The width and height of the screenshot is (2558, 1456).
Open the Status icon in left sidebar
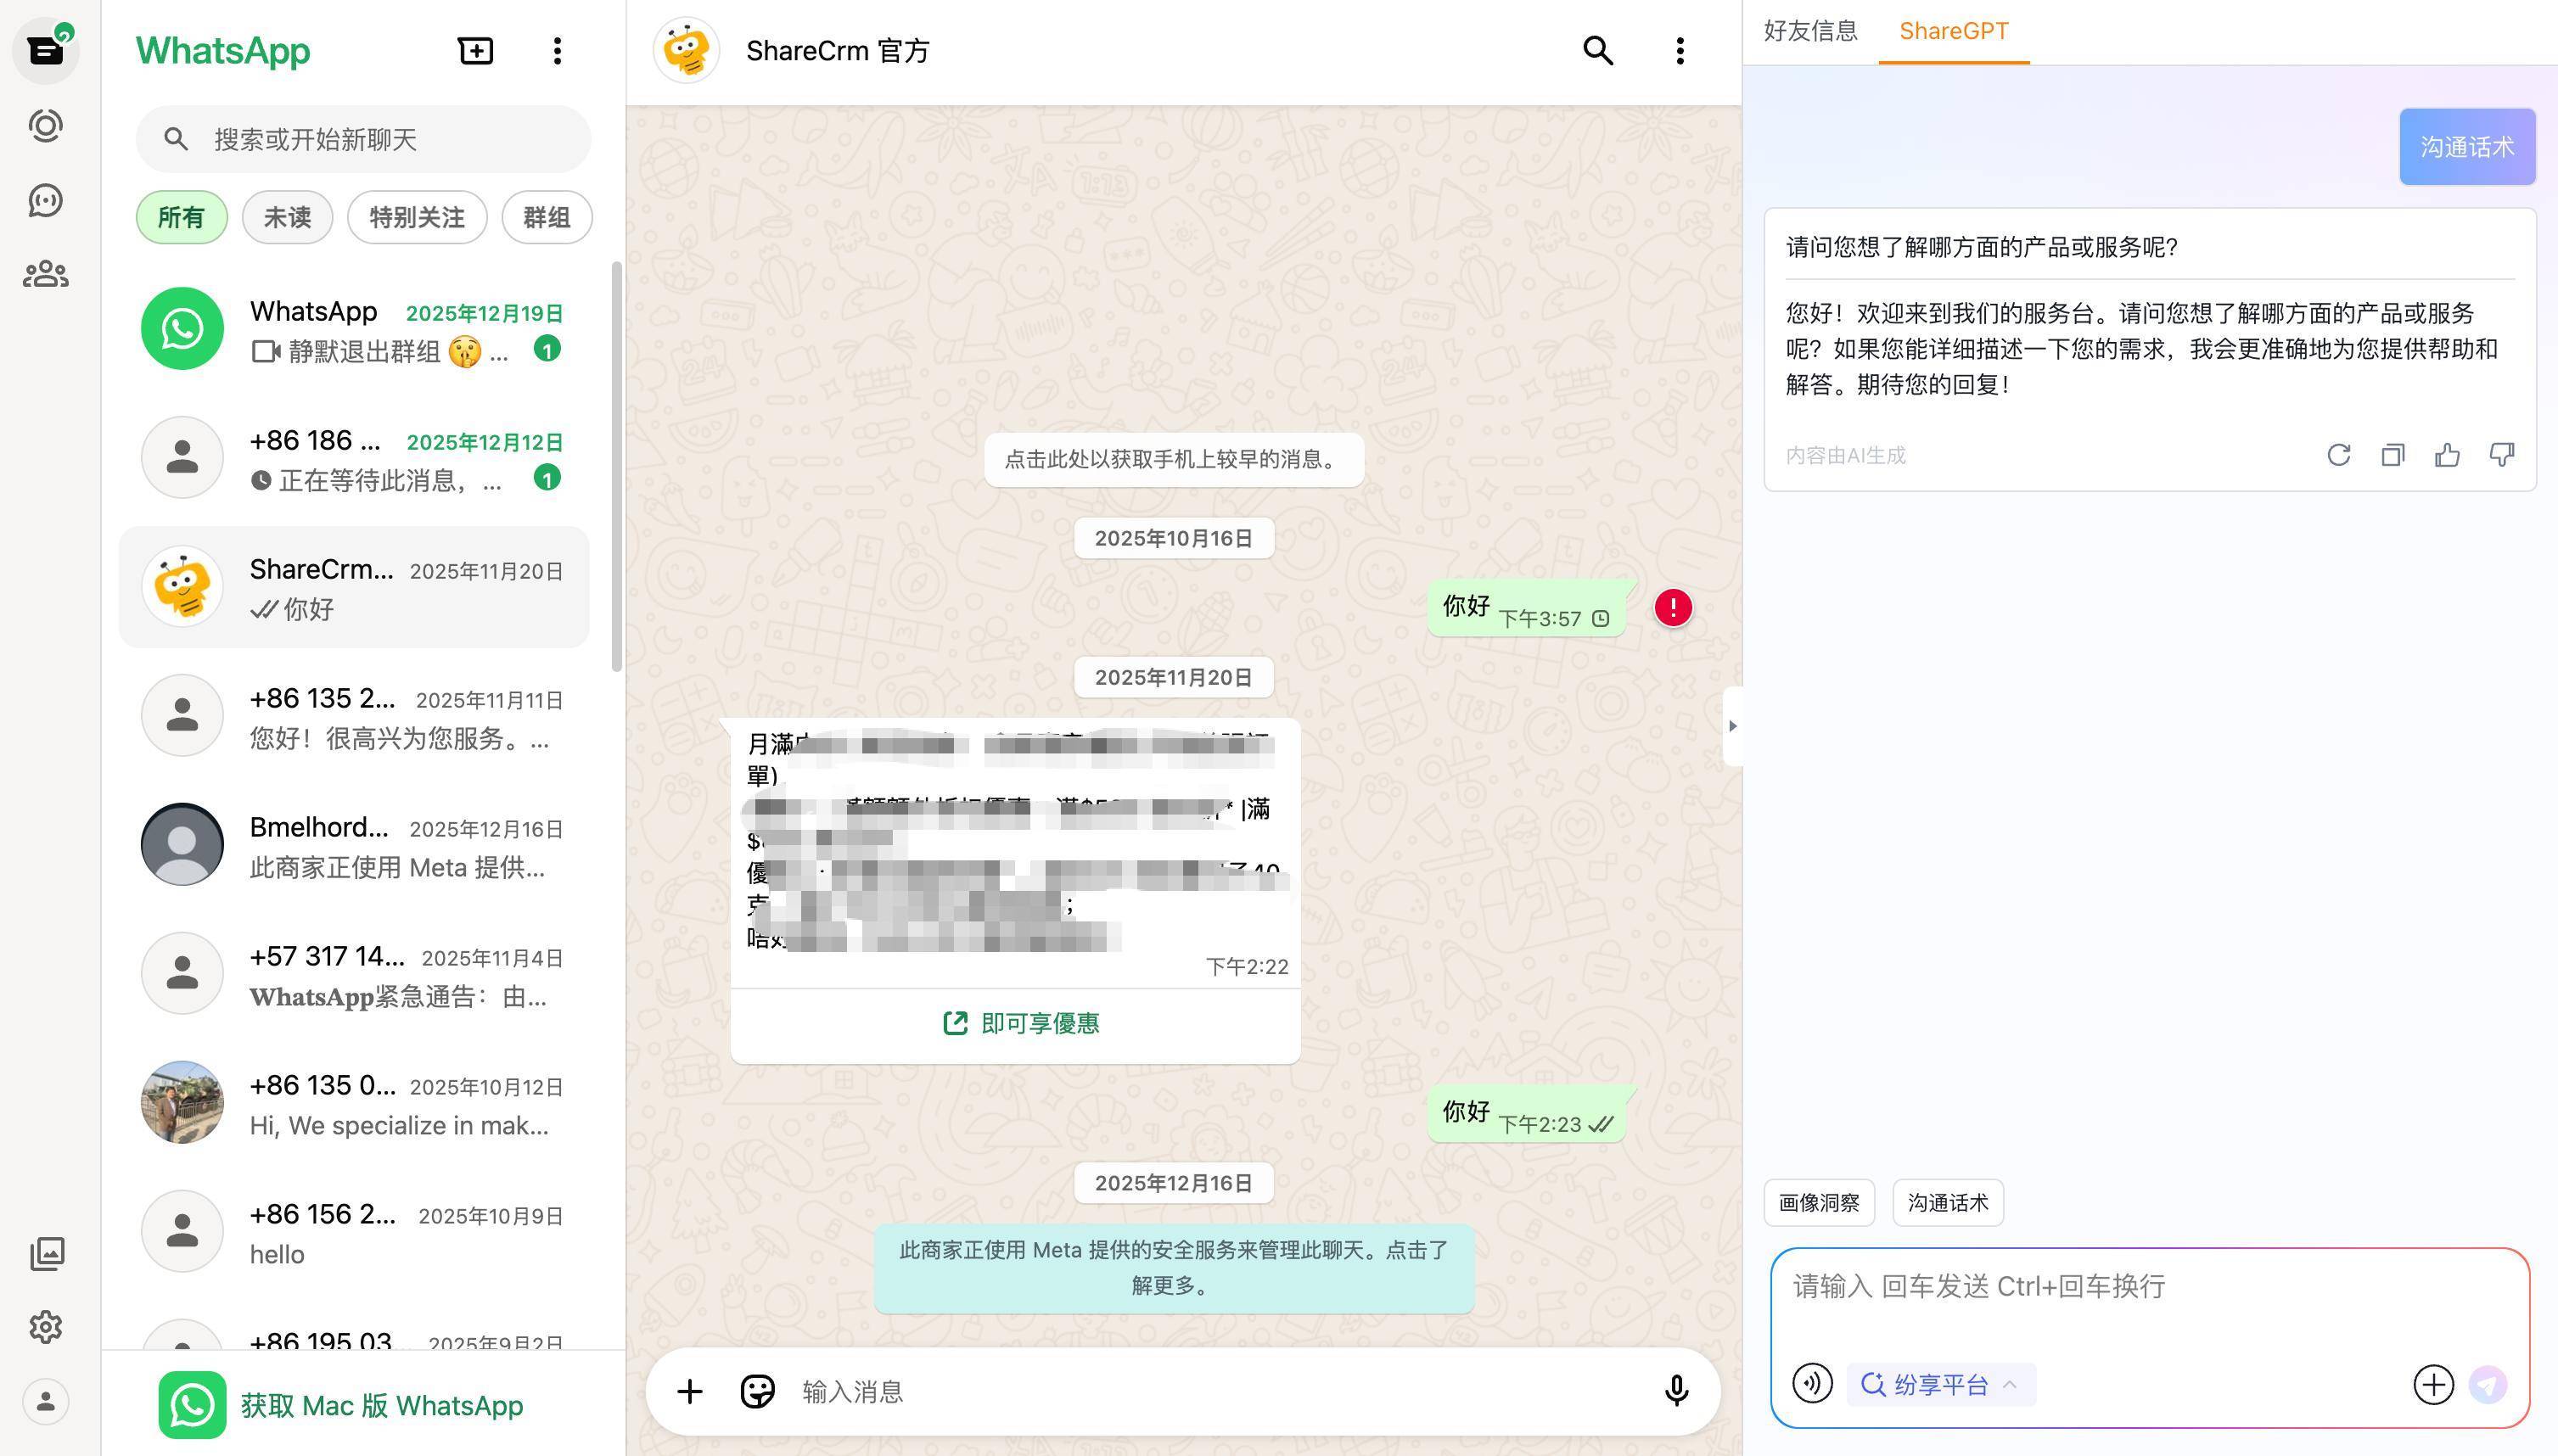(46, 126)
